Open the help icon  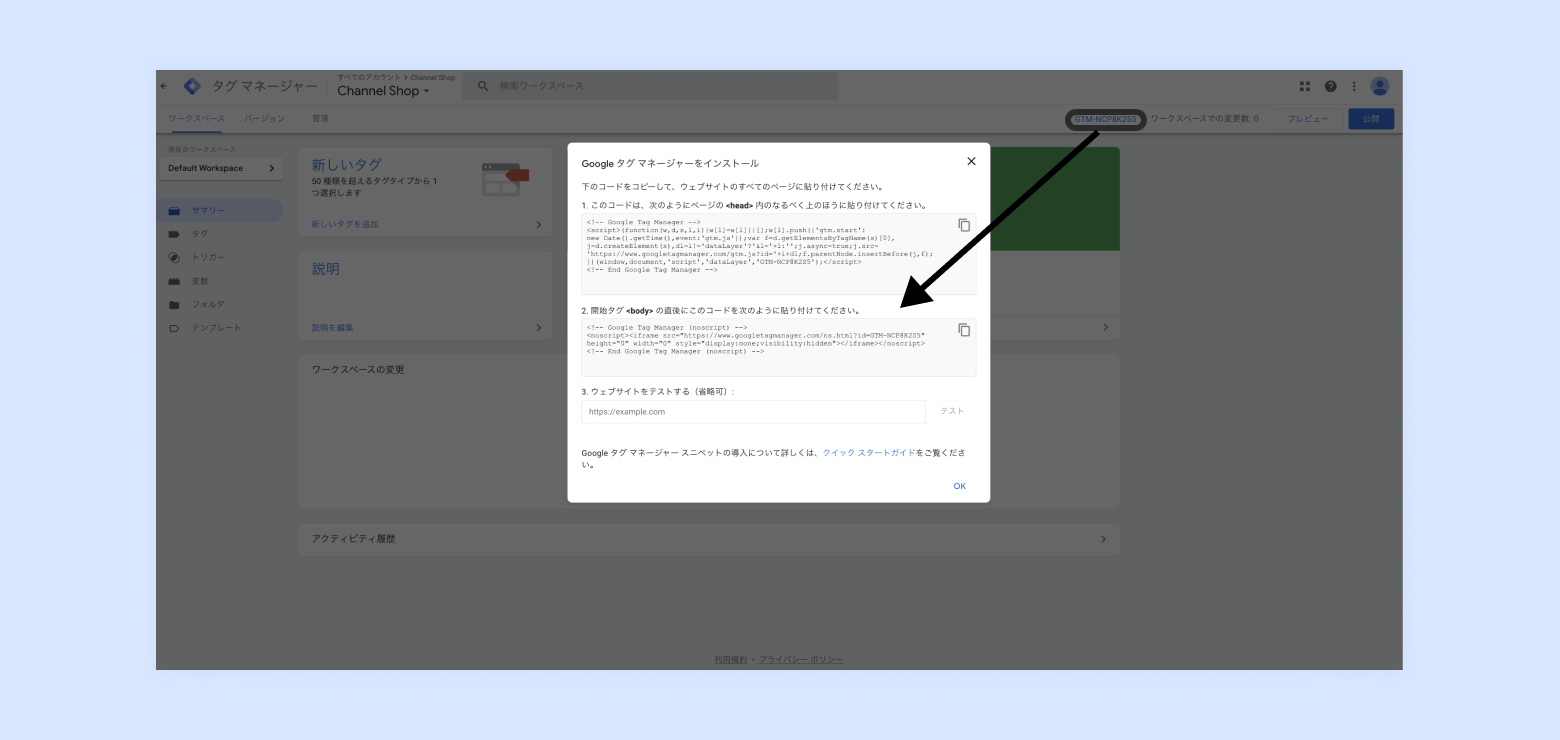coord(1331,86)
